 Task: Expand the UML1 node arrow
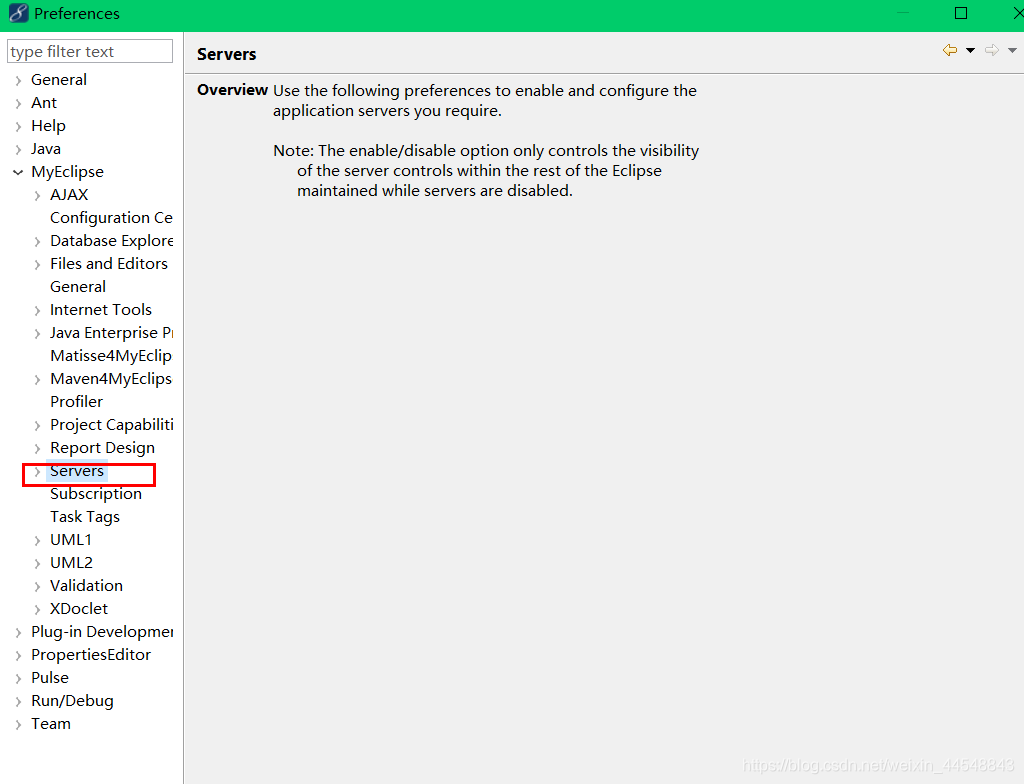pyautogui.click(x=37, y=541)
